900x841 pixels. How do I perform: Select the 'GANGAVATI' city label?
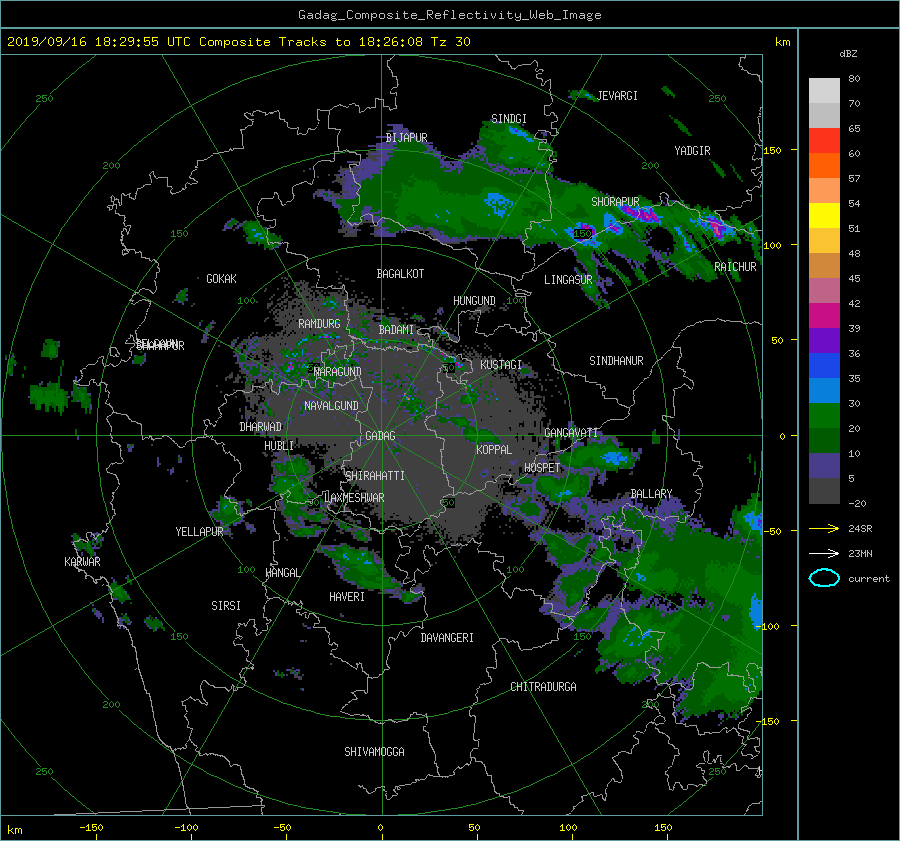571,433
